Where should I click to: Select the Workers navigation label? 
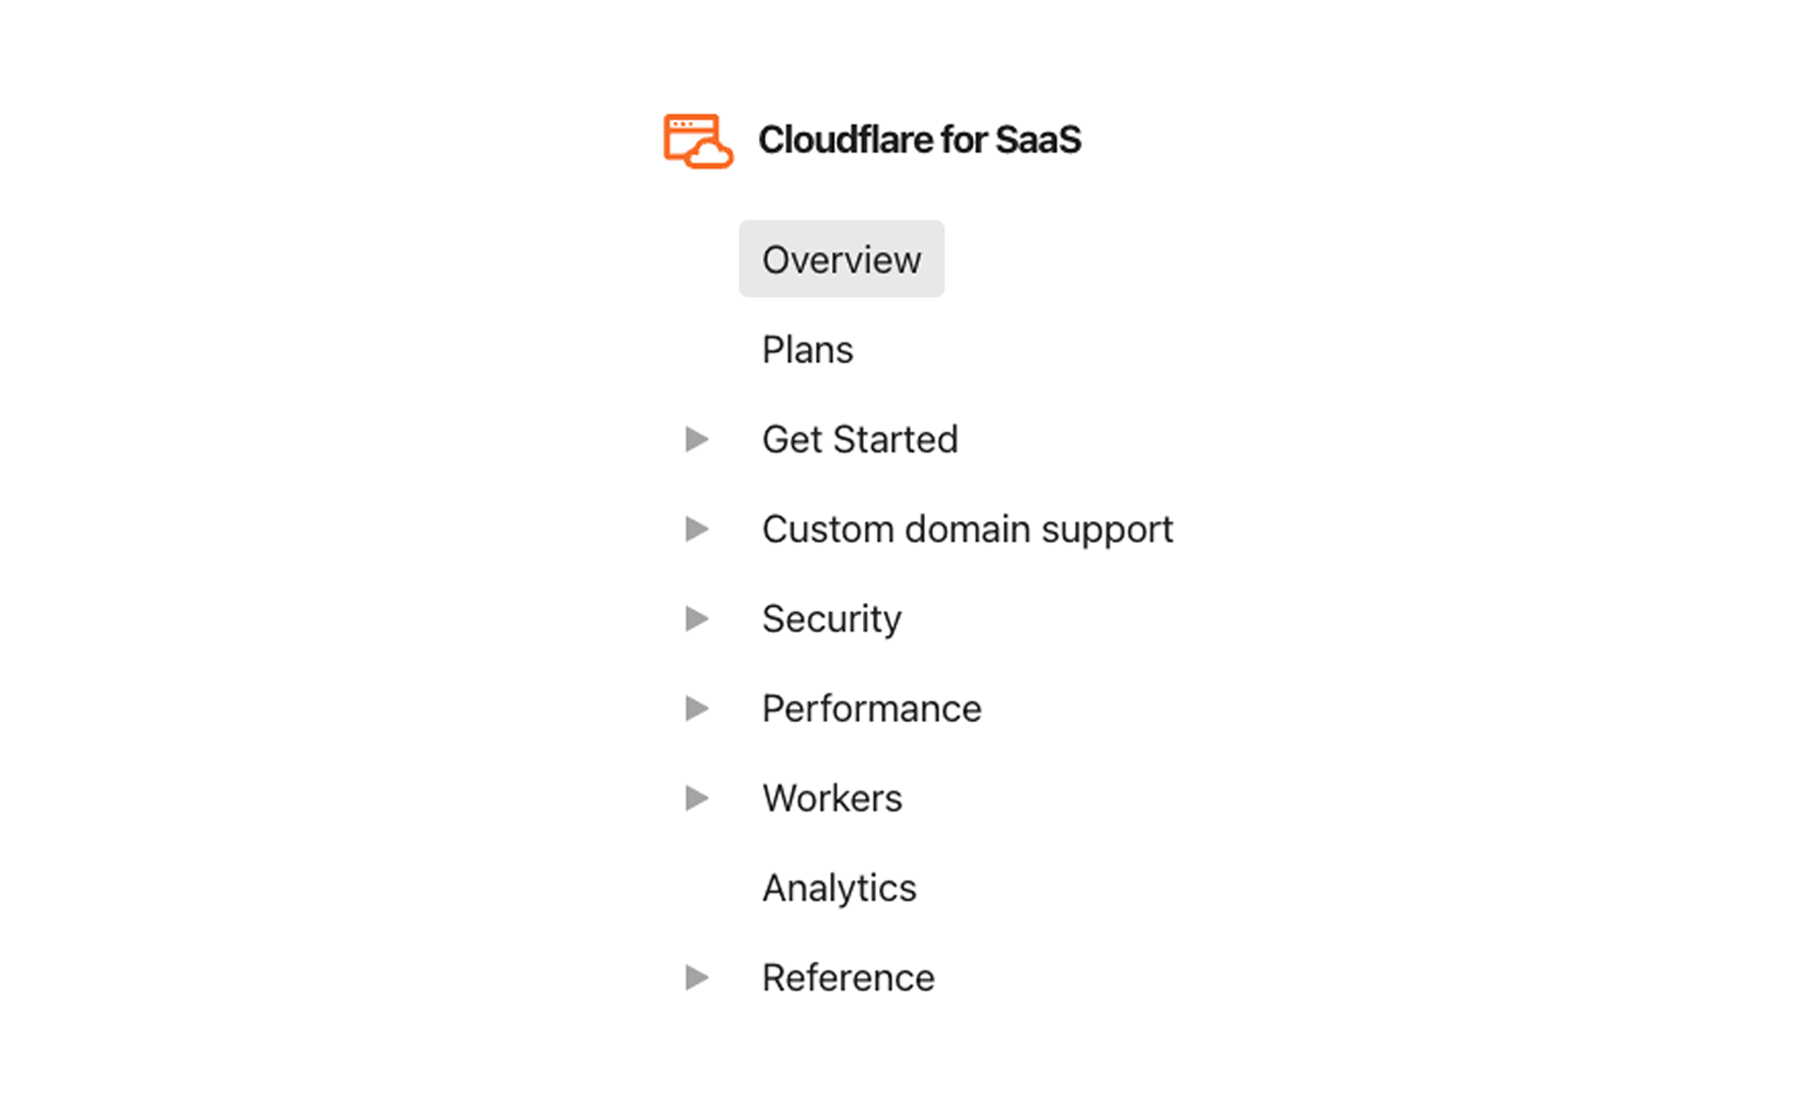pyautogui.click(x=832, y=798)
